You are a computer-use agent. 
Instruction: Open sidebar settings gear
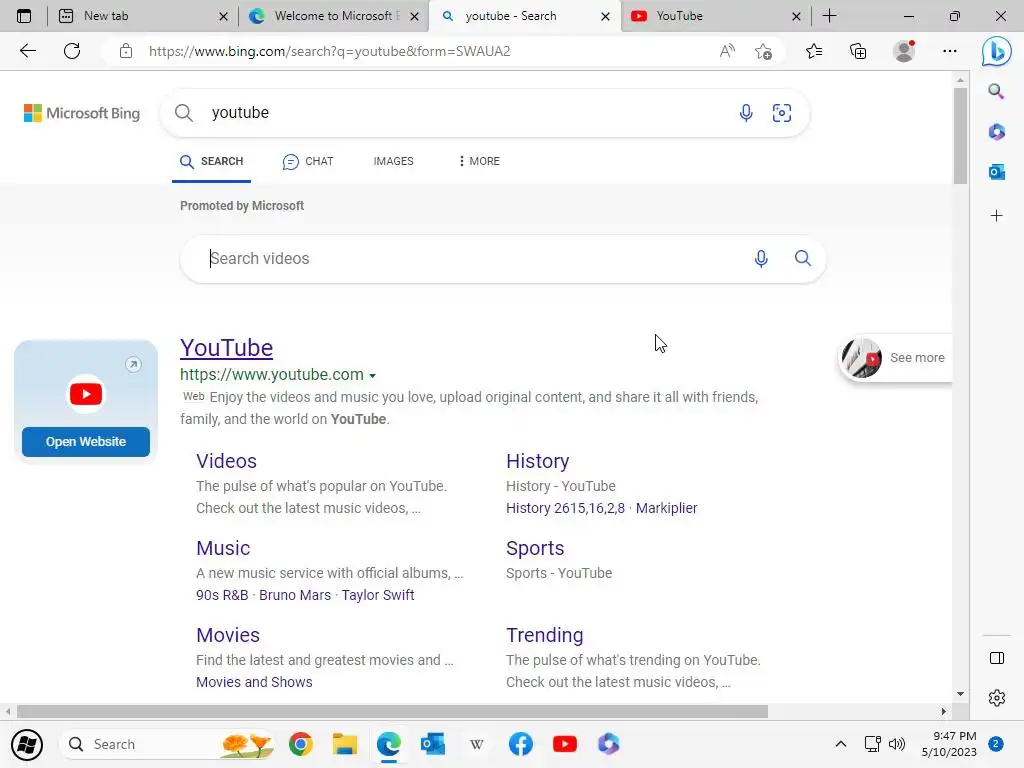(x=997, y=697)
